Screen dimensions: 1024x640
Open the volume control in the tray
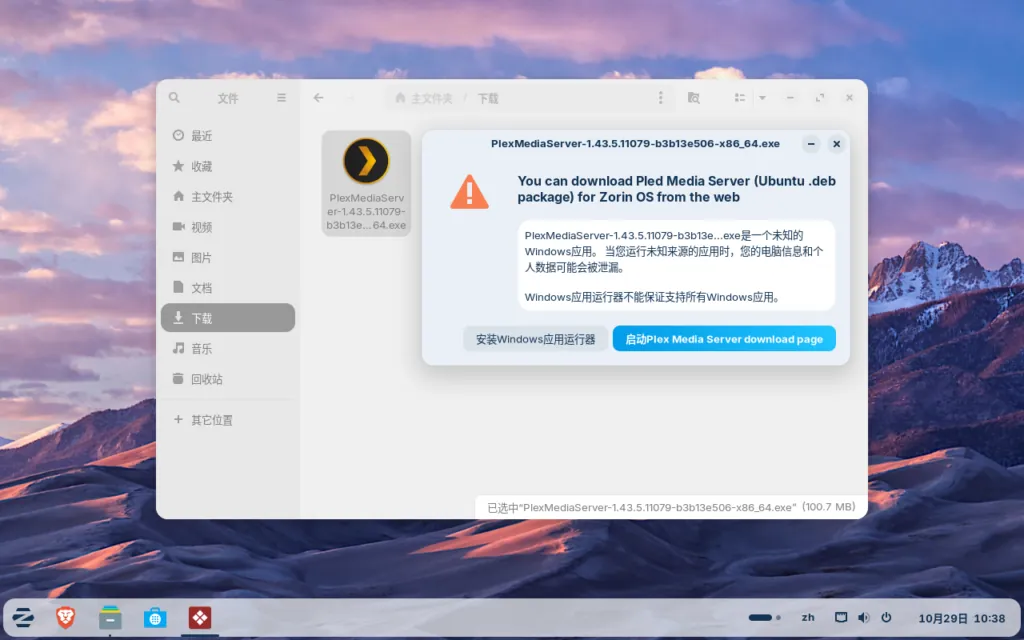click(863, 617)
